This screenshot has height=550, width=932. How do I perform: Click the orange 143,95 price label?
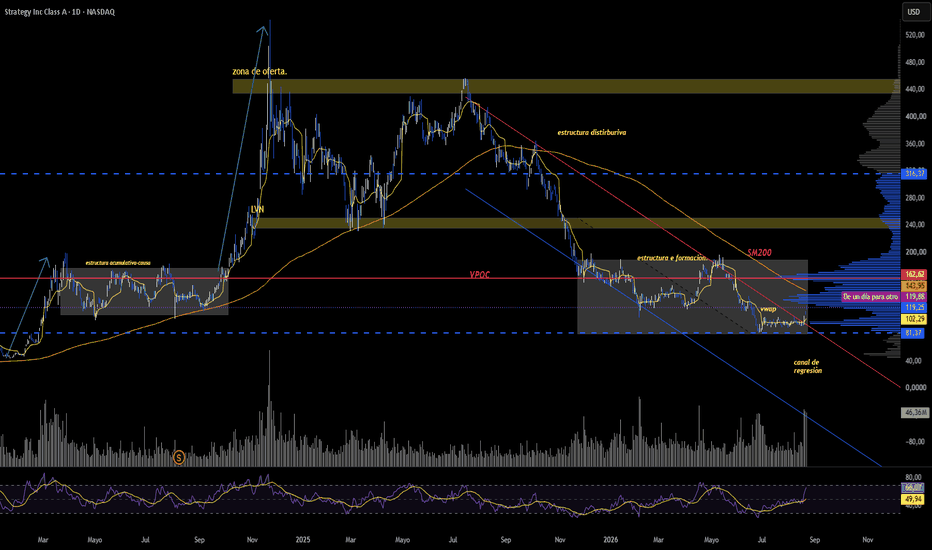click(x=914, y=286)
